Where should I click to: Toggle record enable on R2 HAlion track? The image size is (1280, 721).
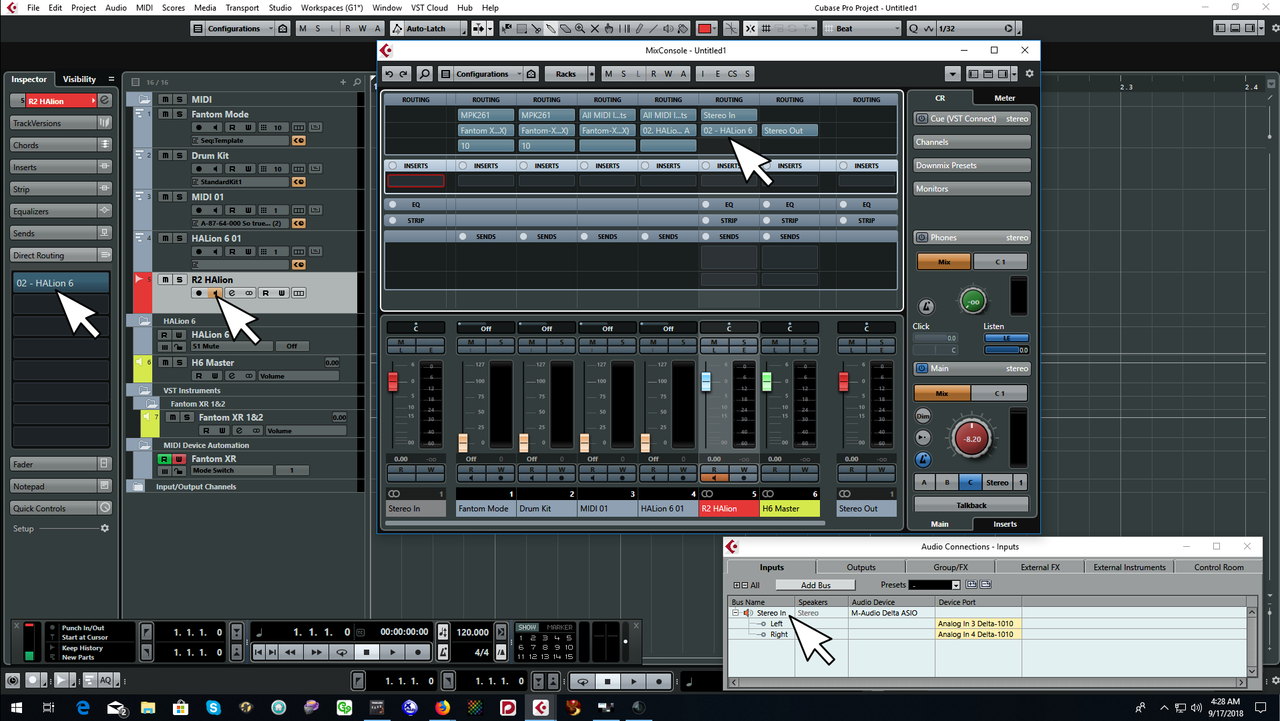pos(199,293)
